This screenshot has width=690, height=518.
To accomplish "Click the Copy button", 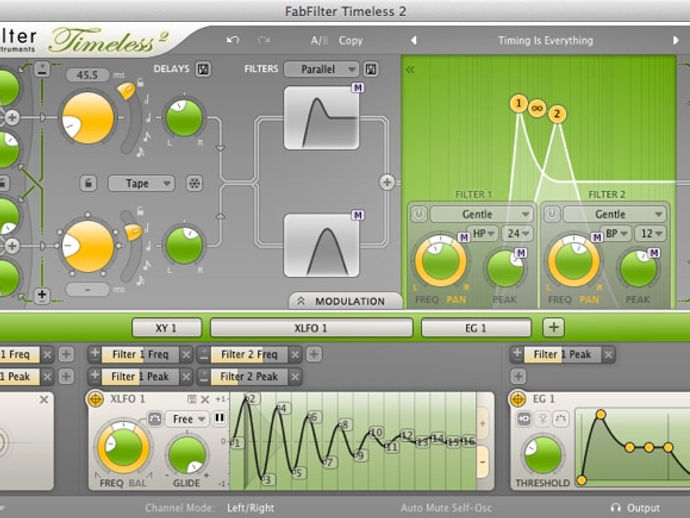I will [351, 40].
